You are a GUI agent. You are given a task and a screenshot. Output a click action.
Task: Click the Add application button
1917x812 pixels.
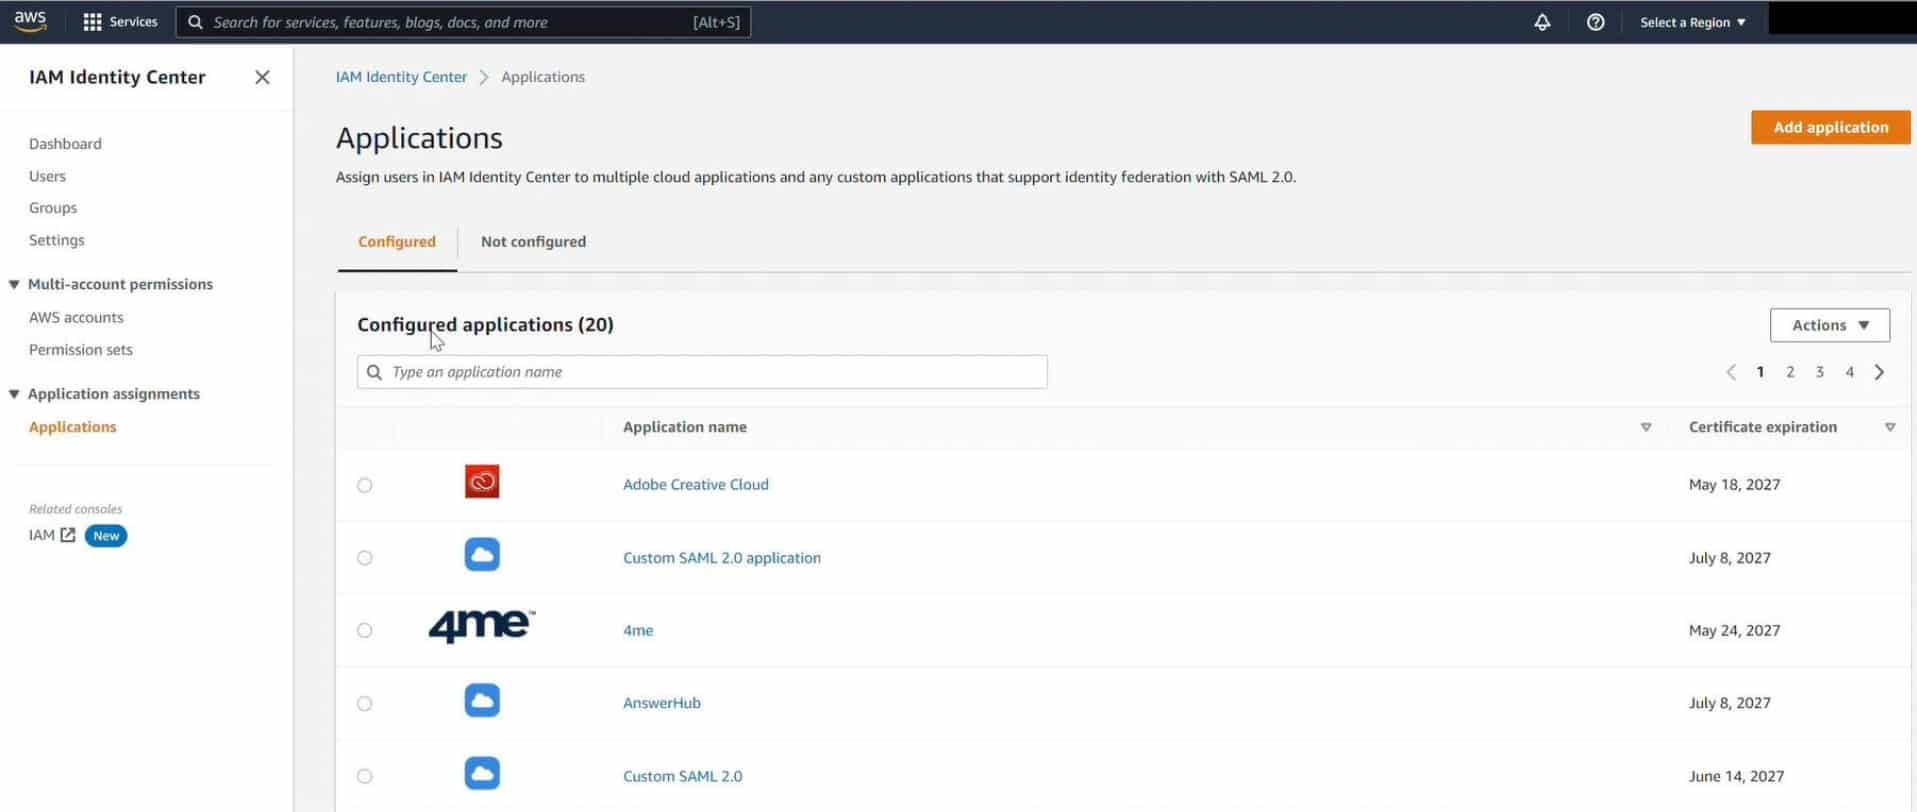(x=1830, y=127)
